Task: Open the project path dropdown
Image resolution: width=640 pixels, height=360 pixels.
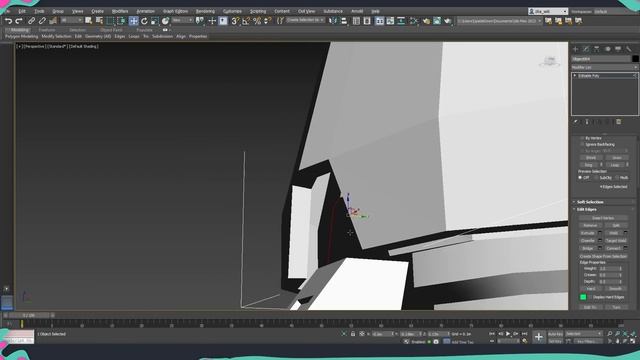Action: point(499,20)
